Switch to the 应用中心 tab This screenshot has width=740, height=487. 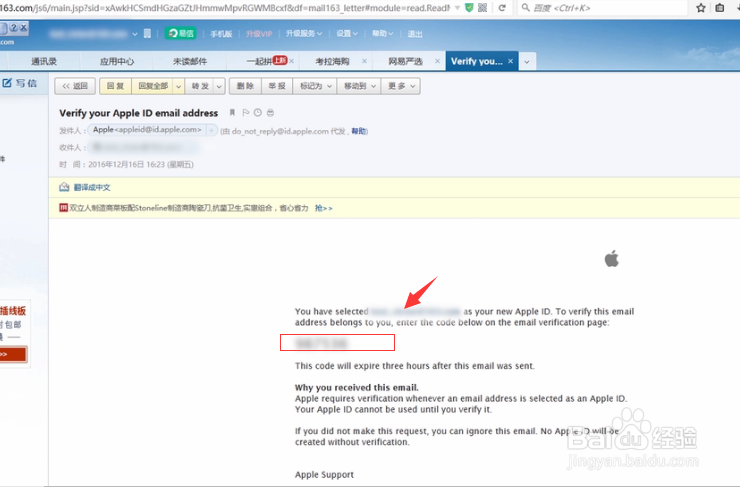(x=117, y=61)
